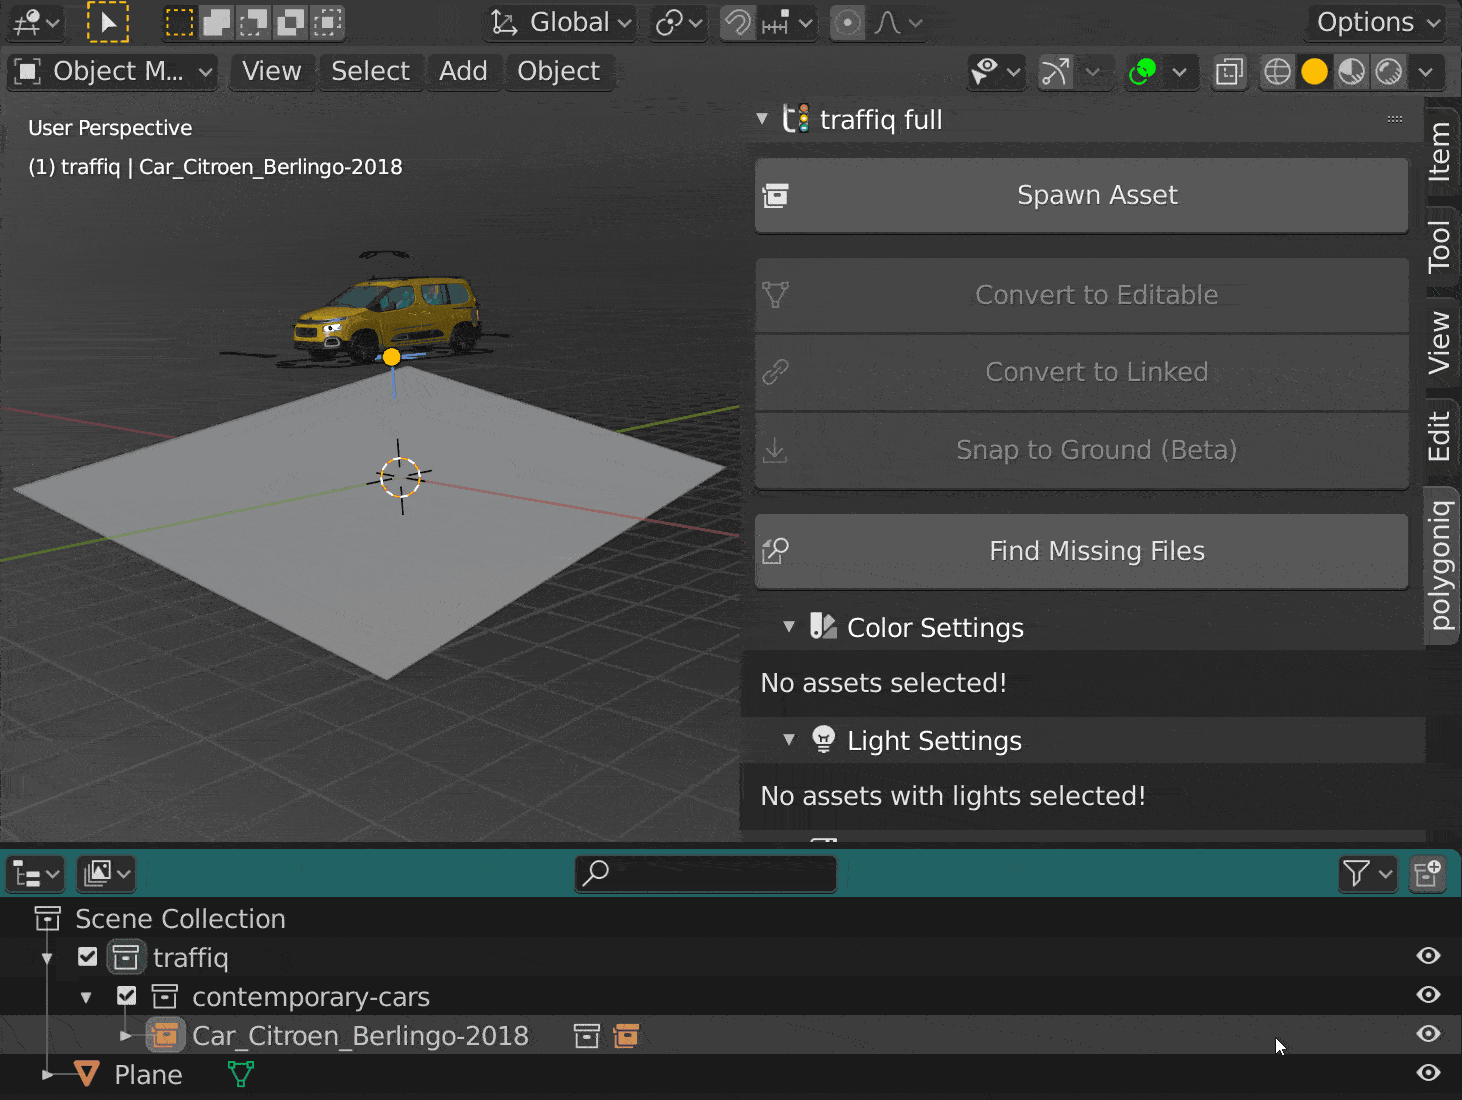1462x1100 pixels.
Task: Toggle the snapping magnet icon
Action: tap(738, 22)
